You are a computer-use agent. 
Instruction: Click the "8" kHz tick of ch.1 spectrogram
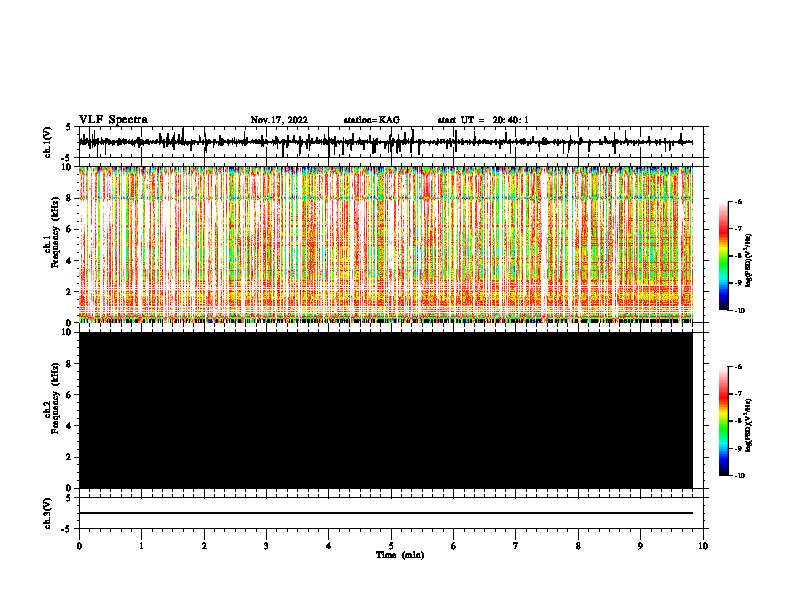click(70, 198)
